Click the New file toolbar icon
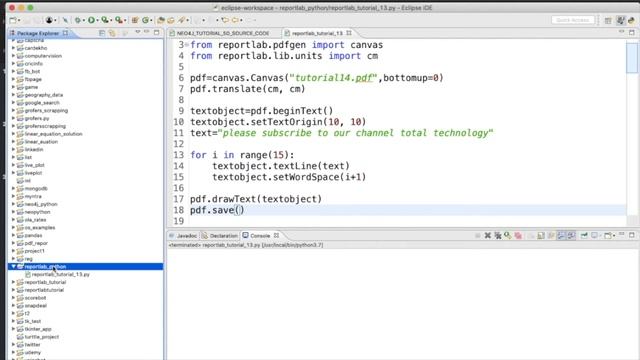Screen dimensions: 640x360 pos(13,20)
